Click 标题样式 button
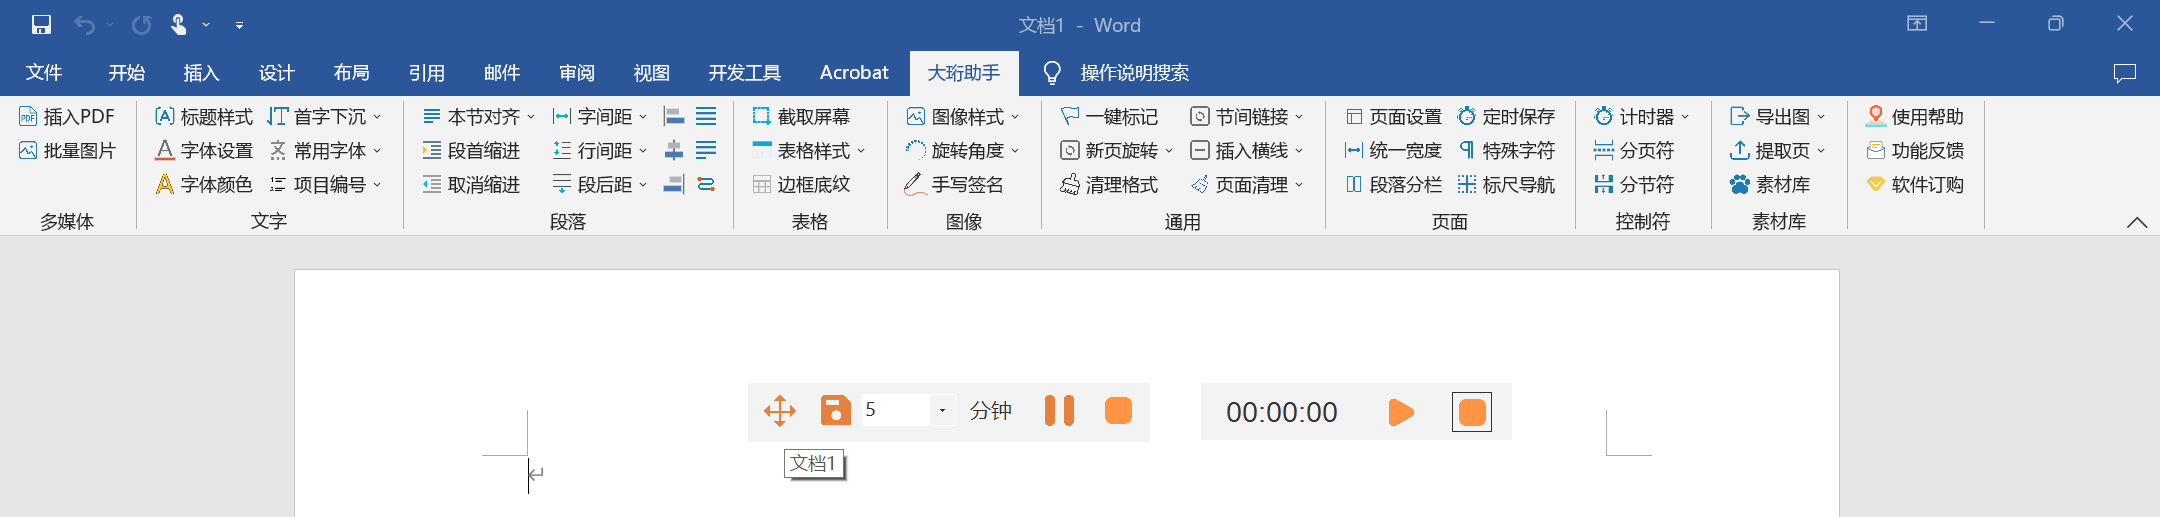2160x517 pixels. 204,117
